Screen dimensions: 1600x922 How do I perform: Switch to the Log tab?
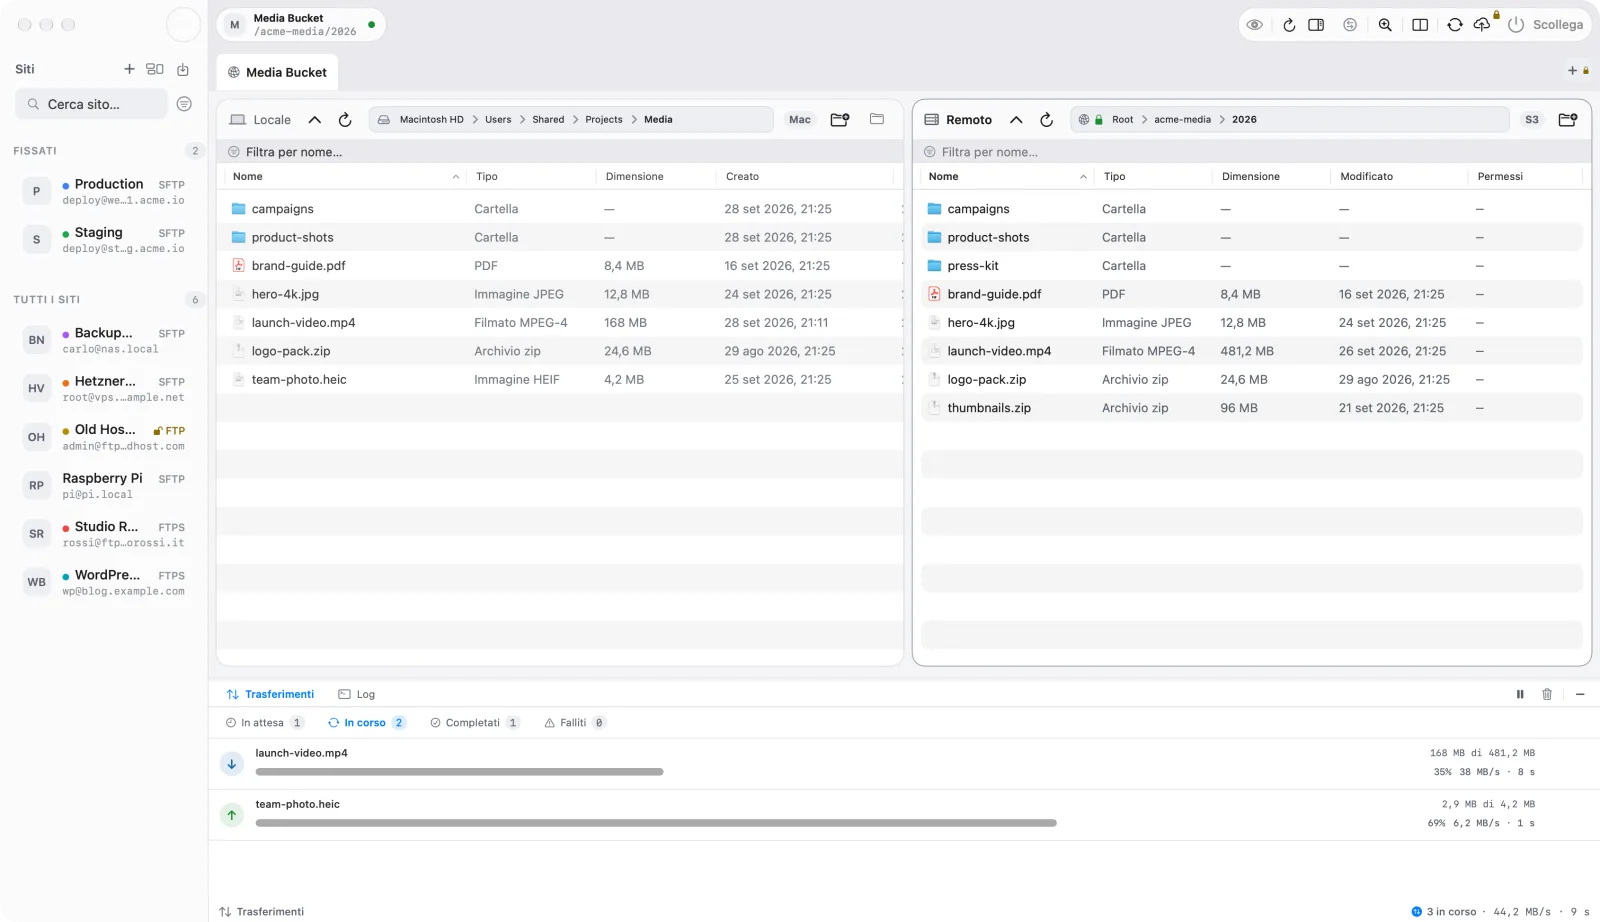[357, 694]
